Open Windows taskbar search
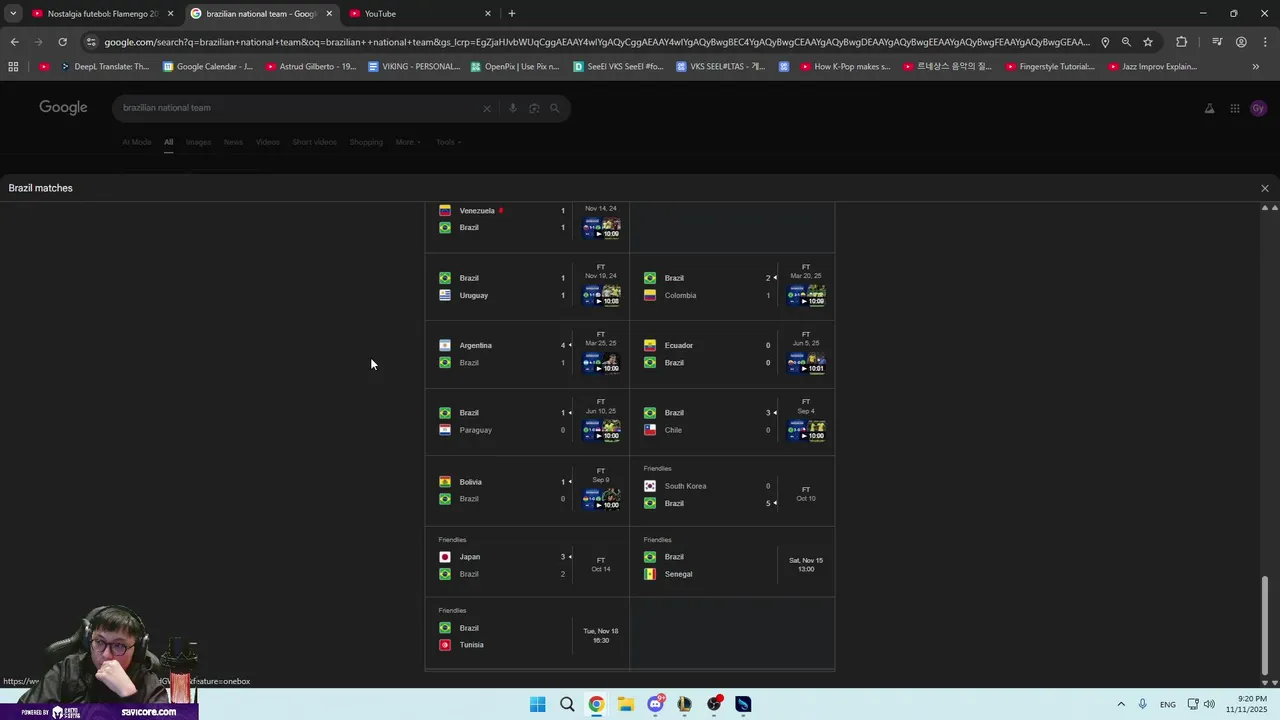Viewport: 1280px width, 720px height. (x=567, y=704)
